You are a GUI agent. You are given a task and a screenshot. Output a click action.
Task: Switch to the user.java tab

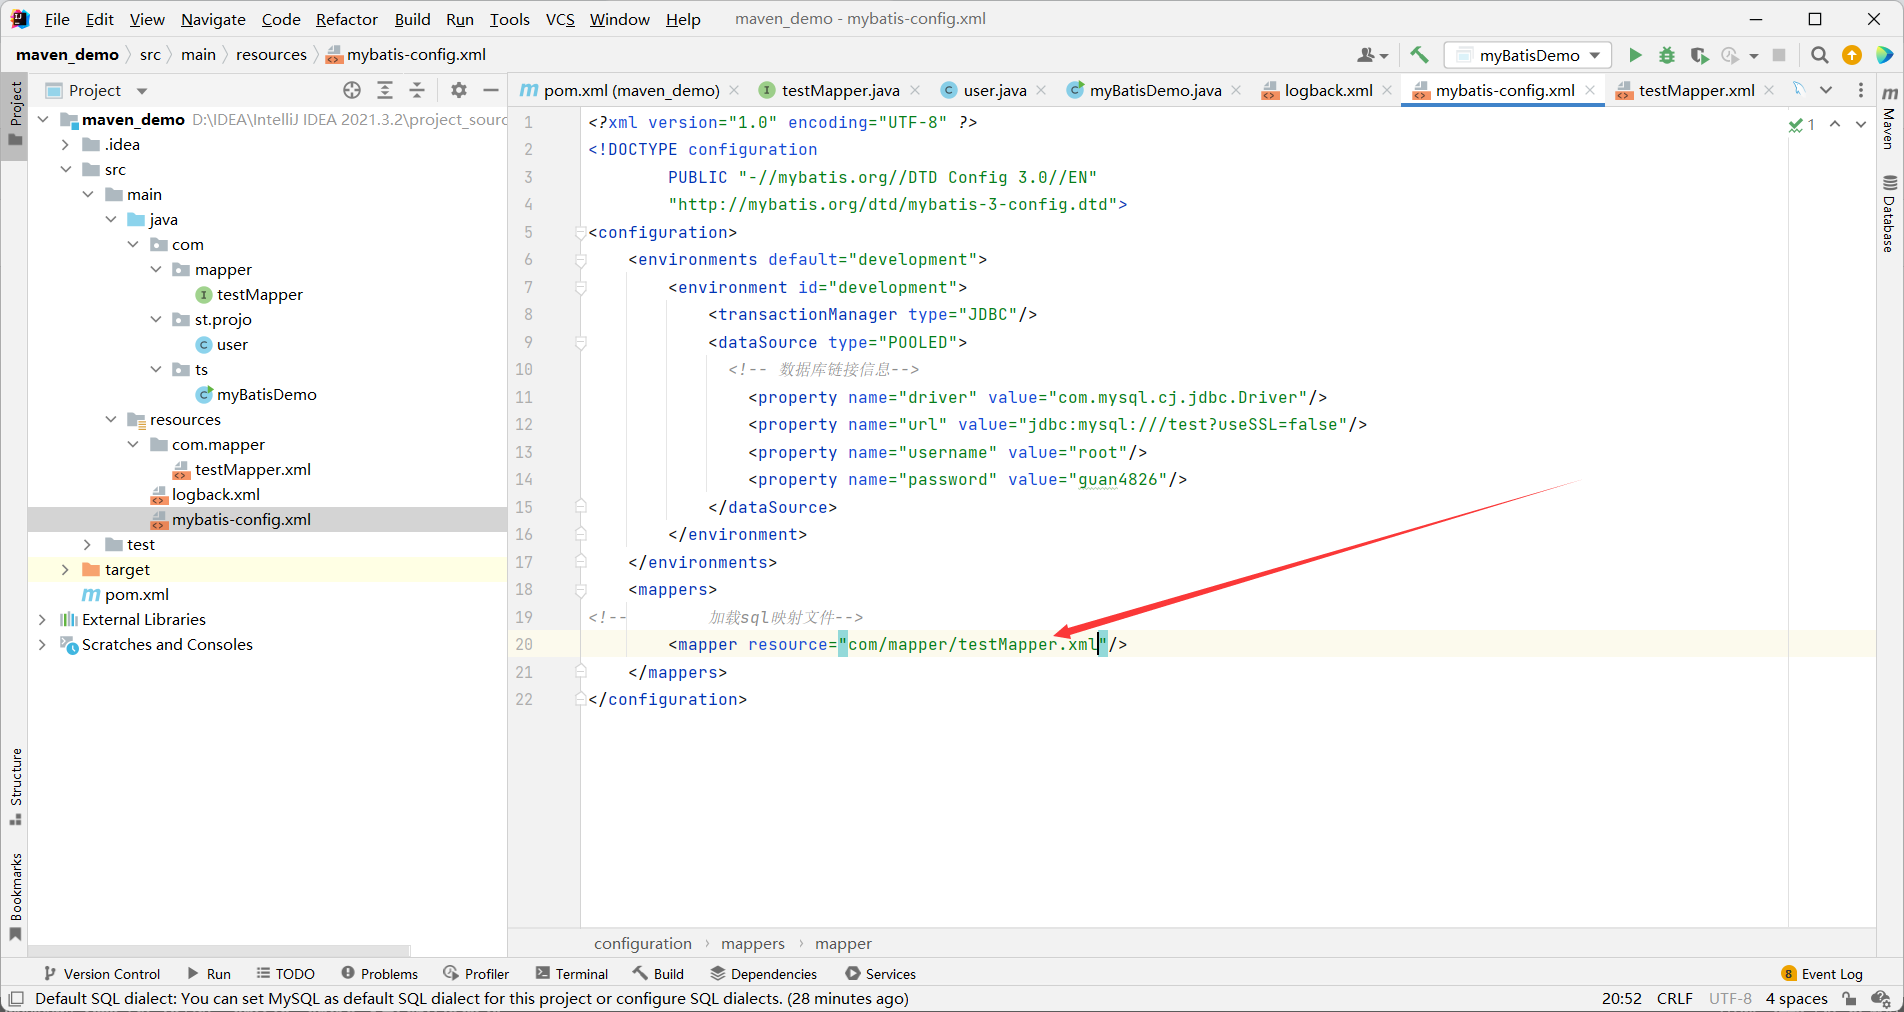point(994,90)
